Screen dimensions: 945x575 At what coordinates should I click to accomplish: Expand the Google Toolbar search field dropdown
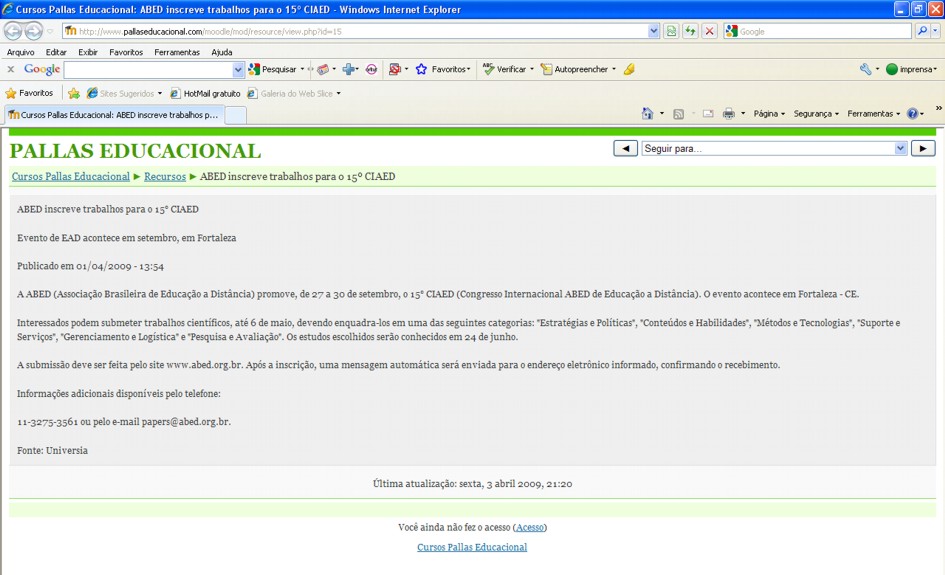click(x=238, y=70)
